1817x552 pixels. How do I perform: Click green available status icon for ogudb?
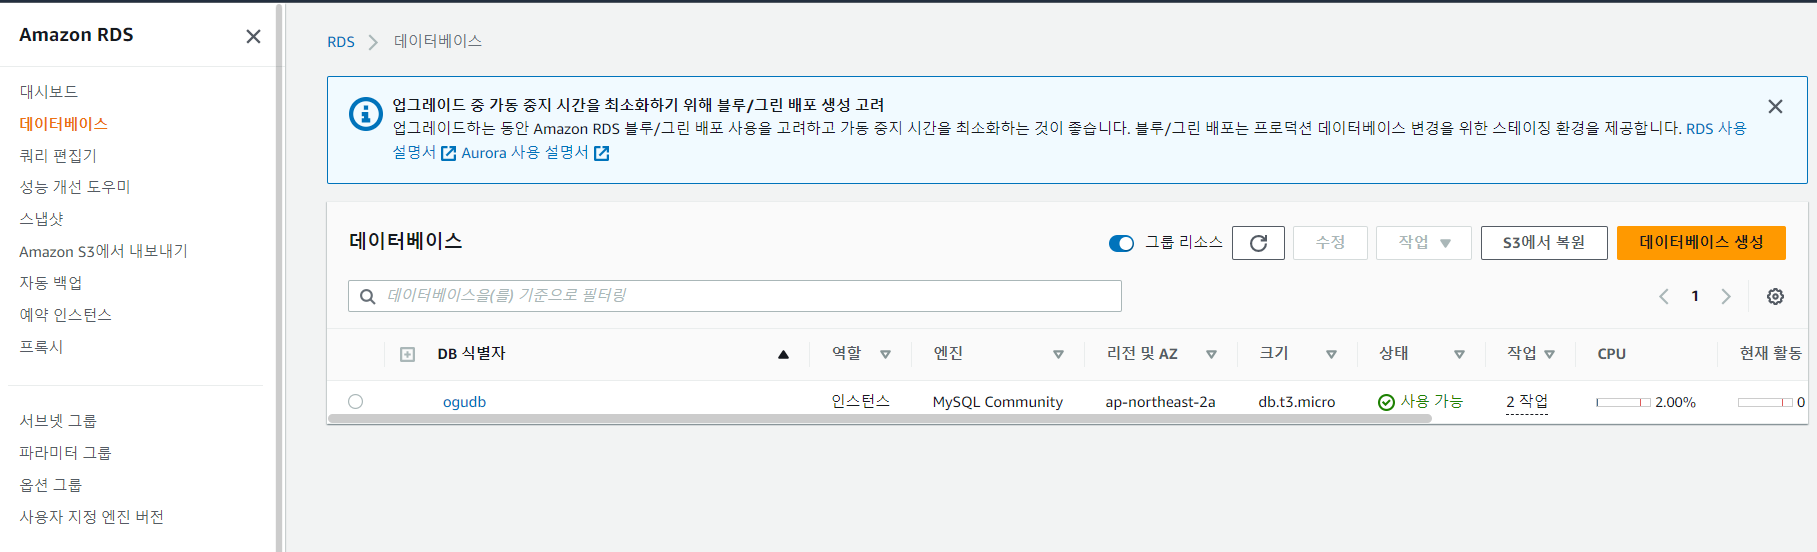pos(1386,402)
